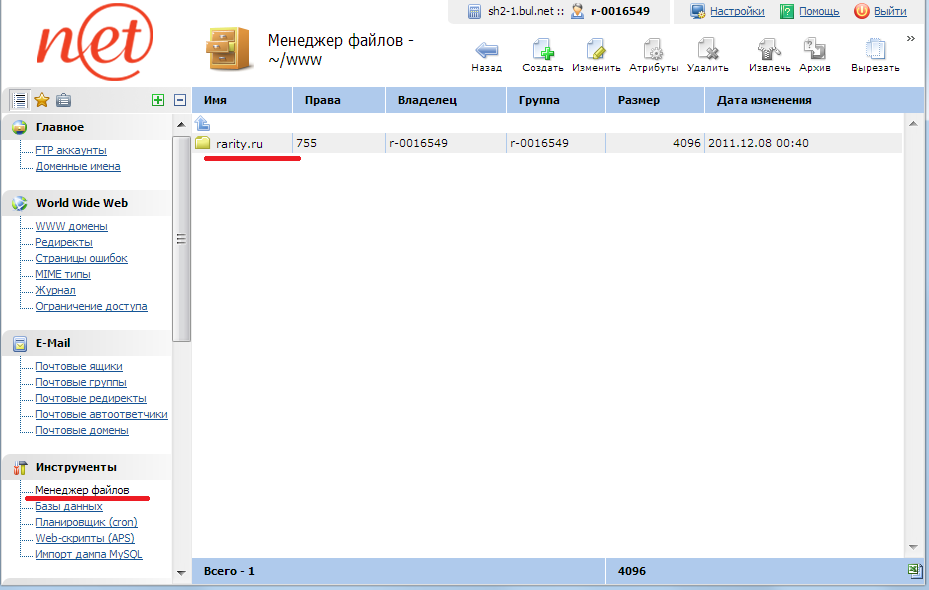Sort files by Размер column header

[639, 100]
